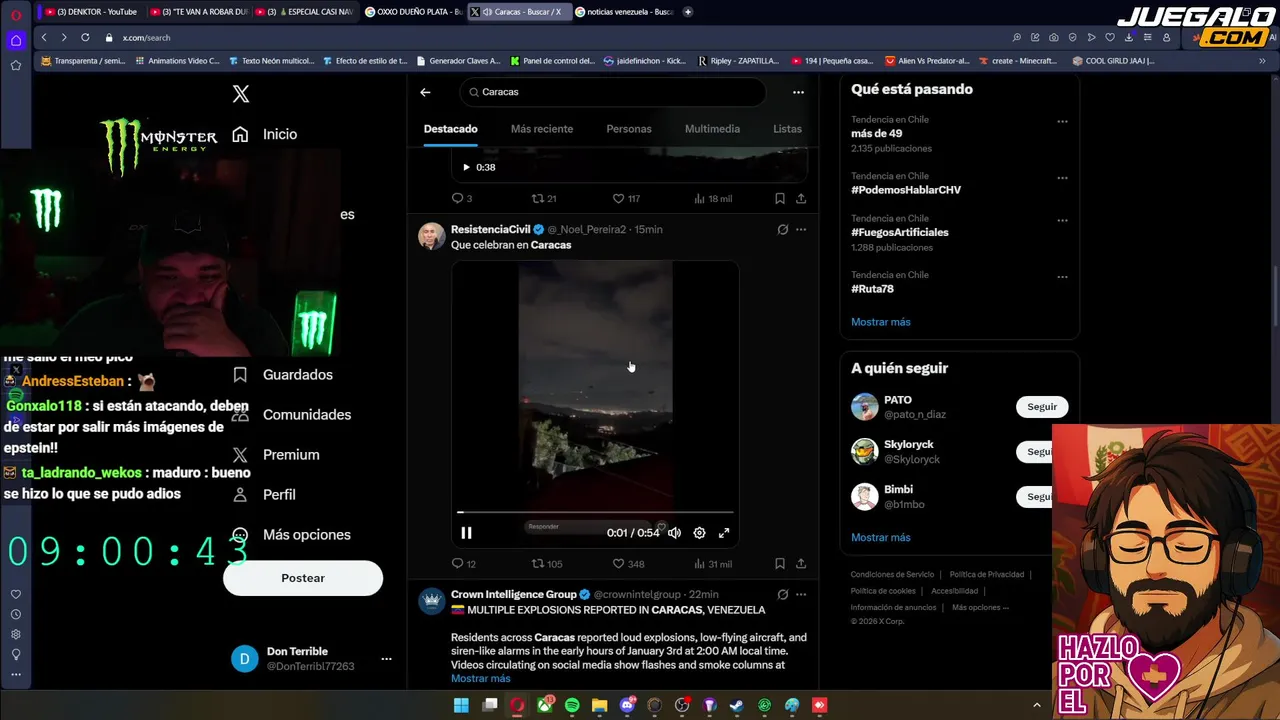Follow PATO with Seguir button
Viewport: 1280px width, 720px height.
coord(1042,407)
